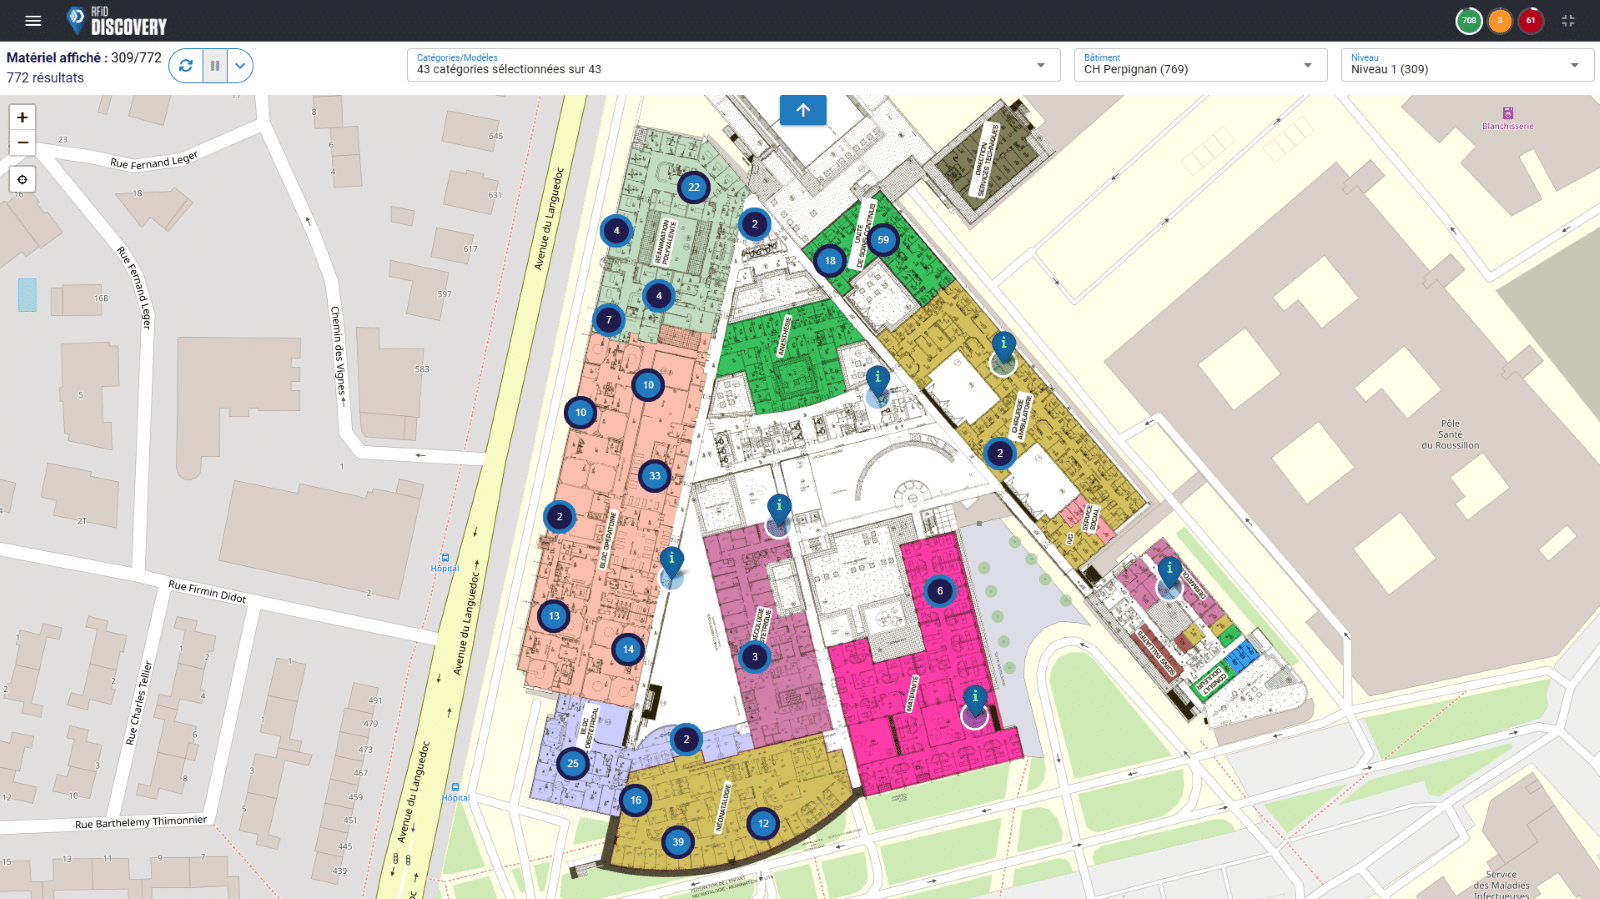The width and height of the screenshot is (1600, 899).
Task: Open the Catégories/Modèles dropdown
Action: click(x=732, y=65)
